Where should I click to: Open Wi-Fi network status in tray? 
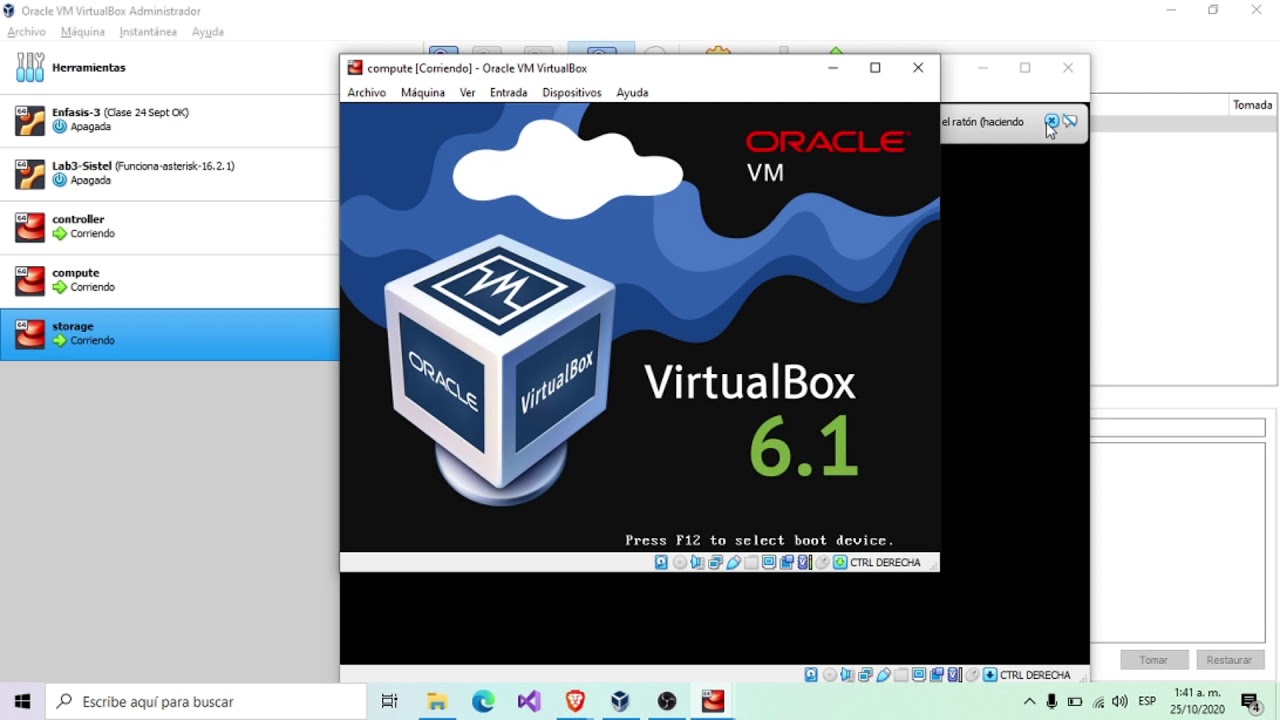[x=1098, y=701]
